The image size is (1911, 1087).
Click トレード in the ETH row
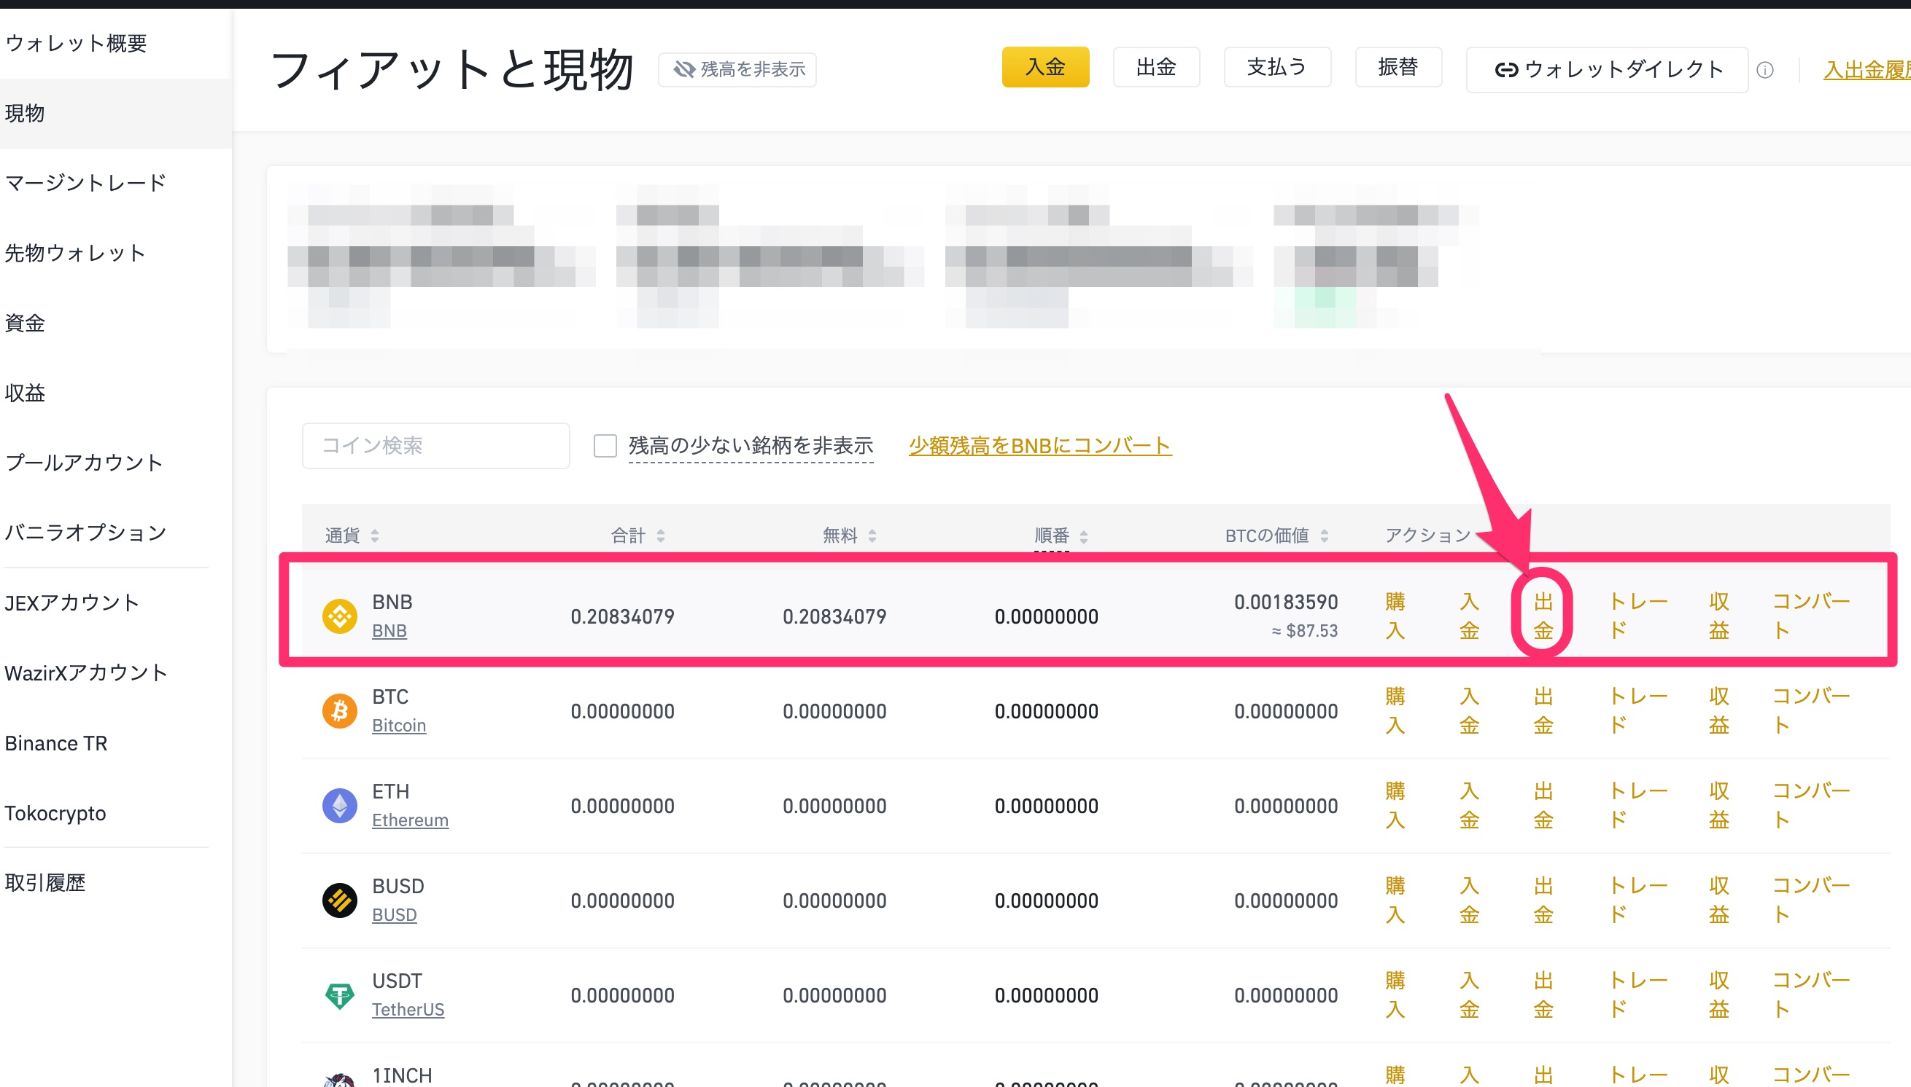1638,806
